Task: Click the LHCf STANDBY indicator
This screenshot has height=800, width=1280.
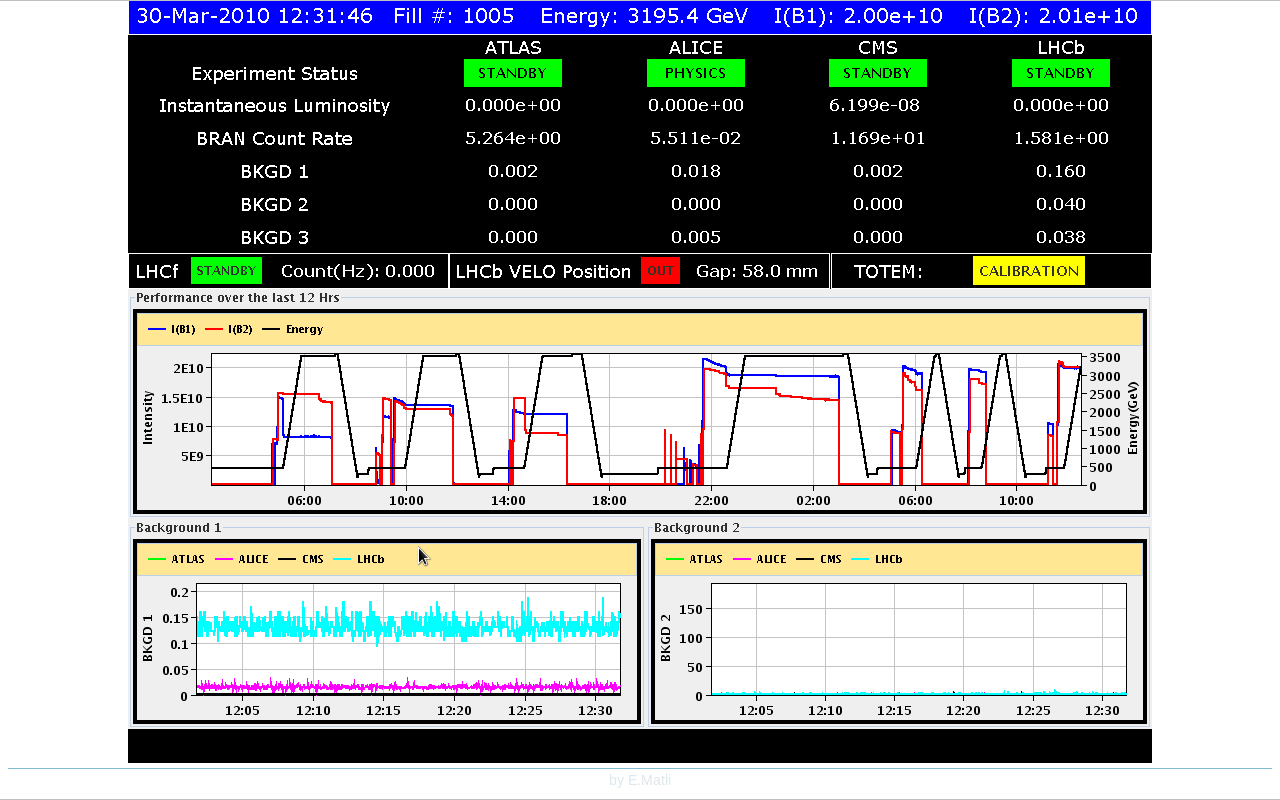Action: (x=226, y=271)
